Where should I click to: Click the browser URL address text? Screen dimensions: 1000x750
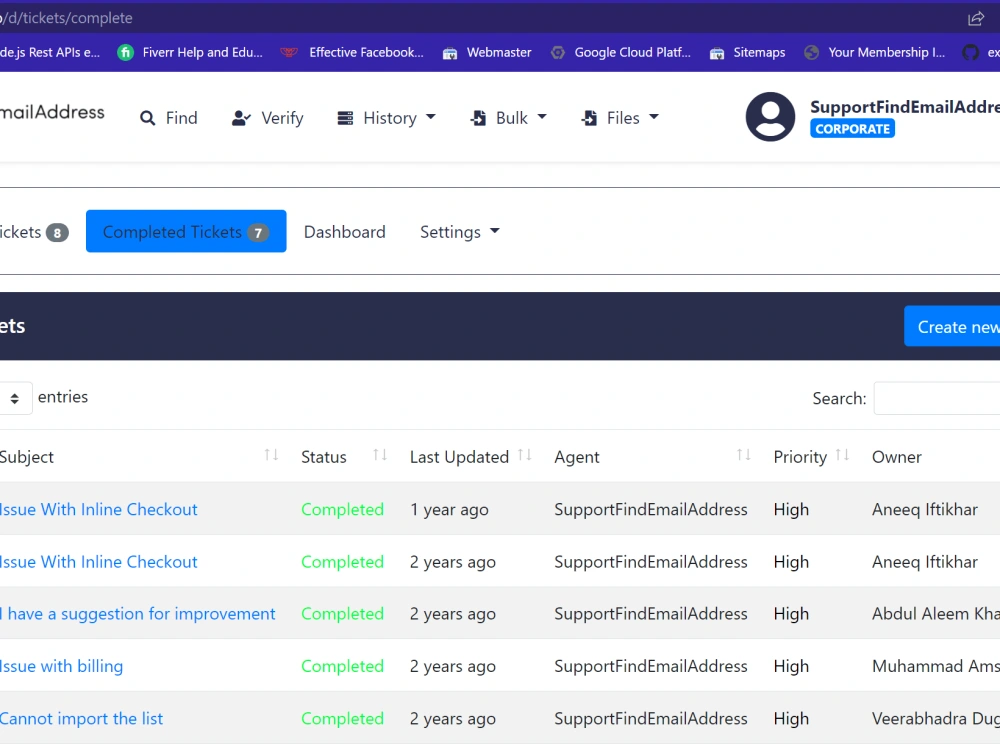[x=66, y=18]
